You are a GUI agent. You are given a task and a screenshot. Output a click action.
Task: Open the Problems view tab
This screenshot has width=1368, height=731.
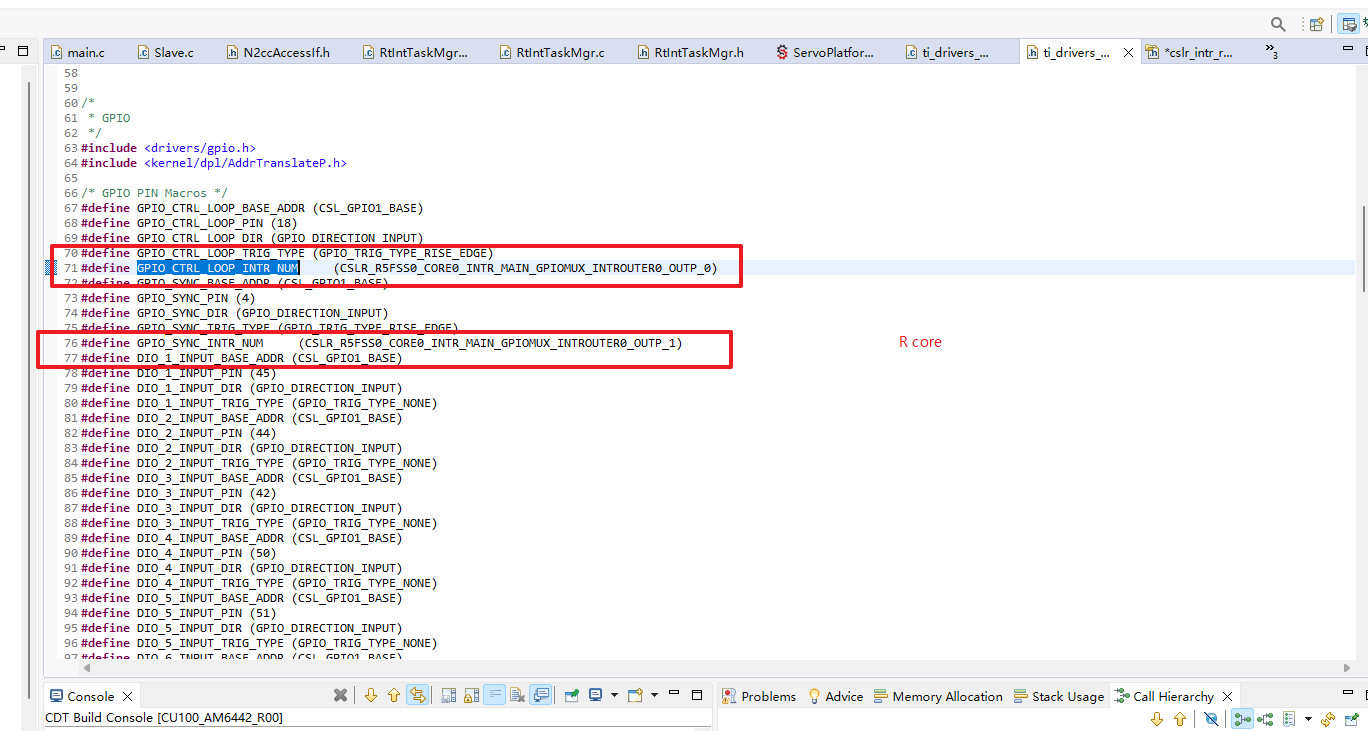(x=760, y=696)
